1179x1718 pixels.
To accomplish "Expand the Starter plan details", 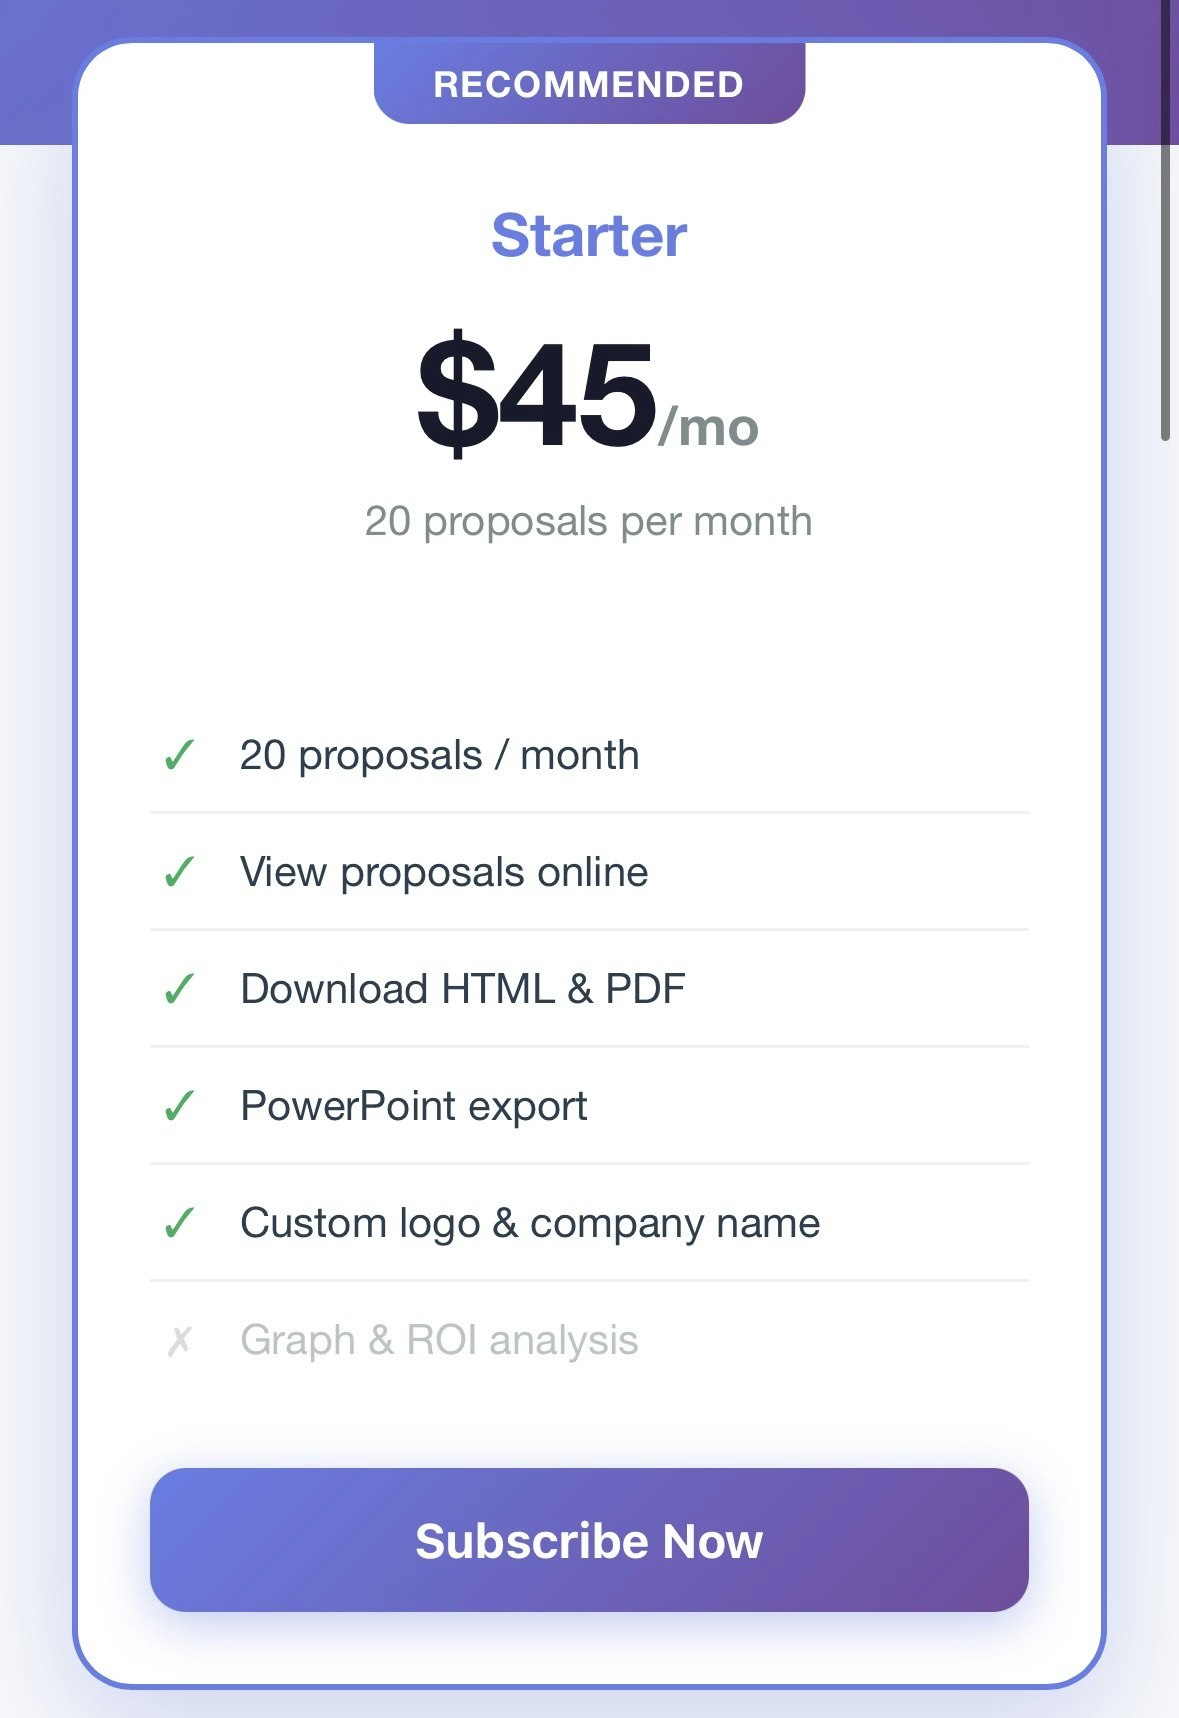I will point(589,236).
